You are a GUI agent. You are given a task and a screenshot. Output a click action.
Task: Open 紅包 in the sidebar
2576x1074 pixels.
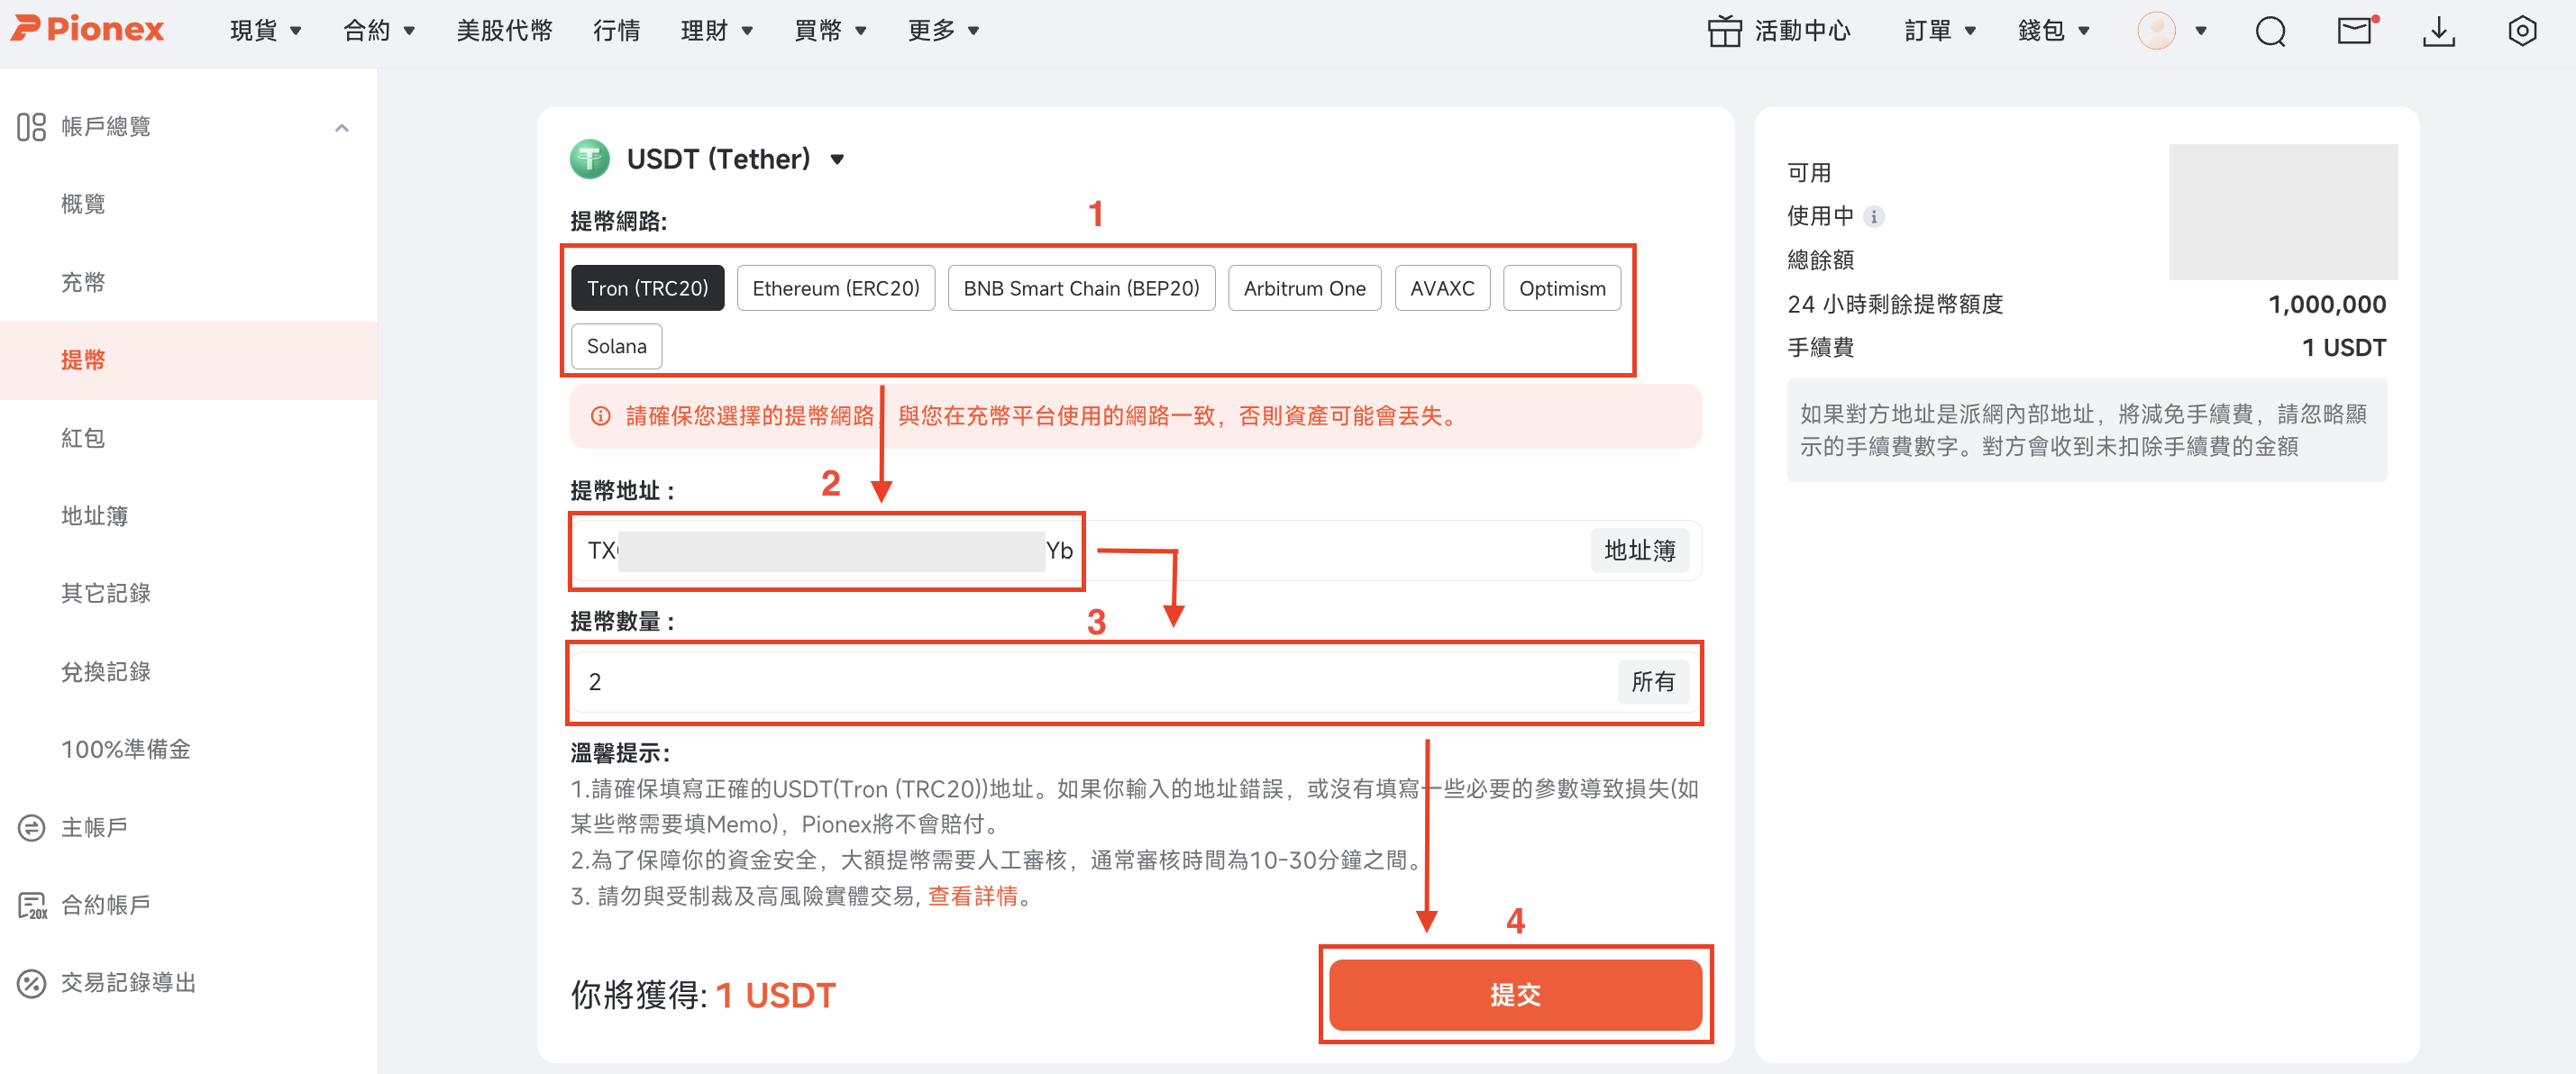[83, 438]
